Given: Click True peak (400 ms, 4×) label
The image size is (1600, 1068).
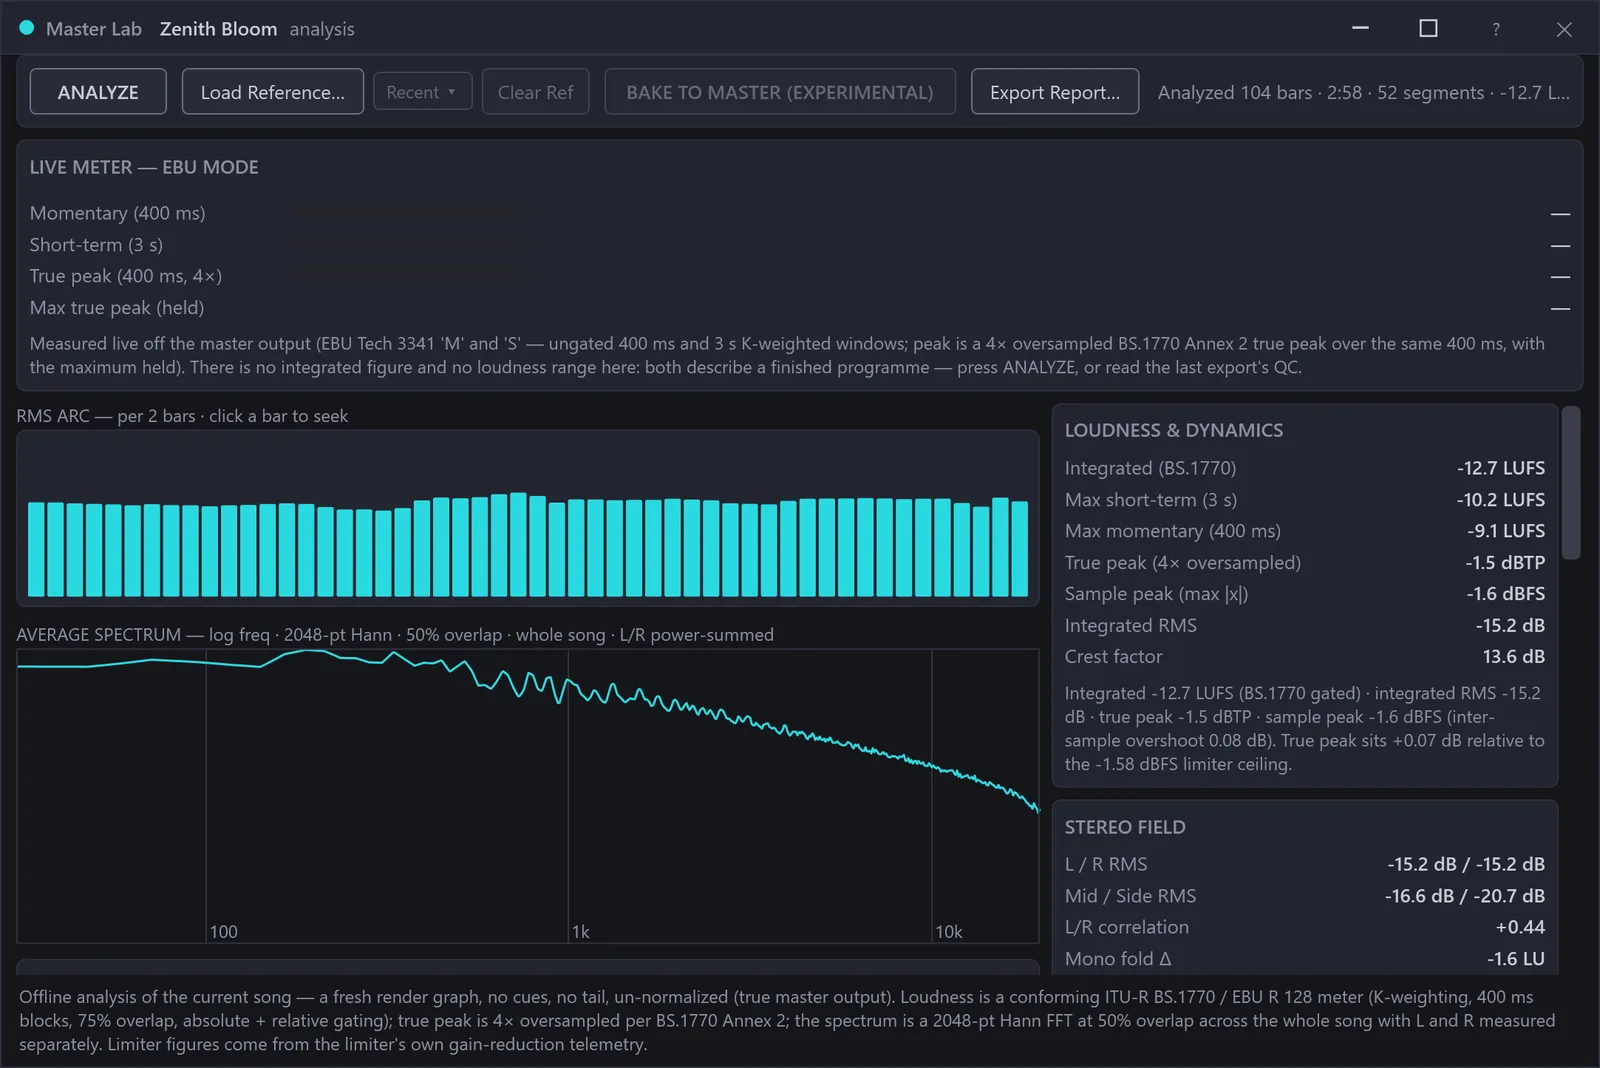Looking at the screenshot, I should pos(126,276).
